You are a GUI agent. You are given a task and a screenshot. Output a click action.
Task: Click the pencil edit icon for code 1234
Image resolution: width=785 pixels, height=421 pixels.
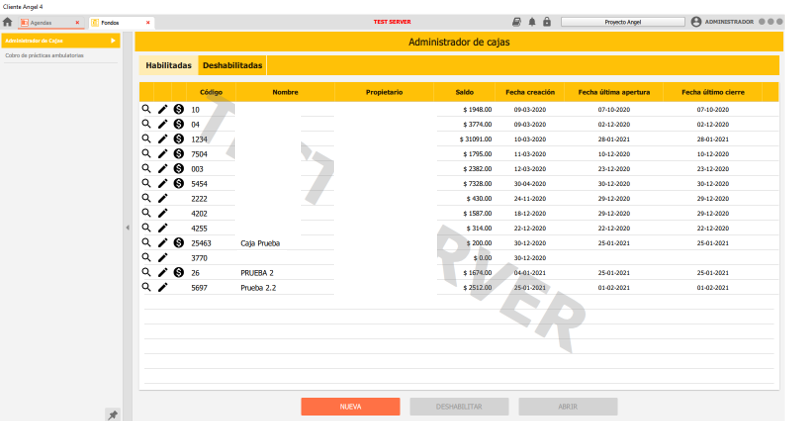pyautogui.click(x=162, y=139)
